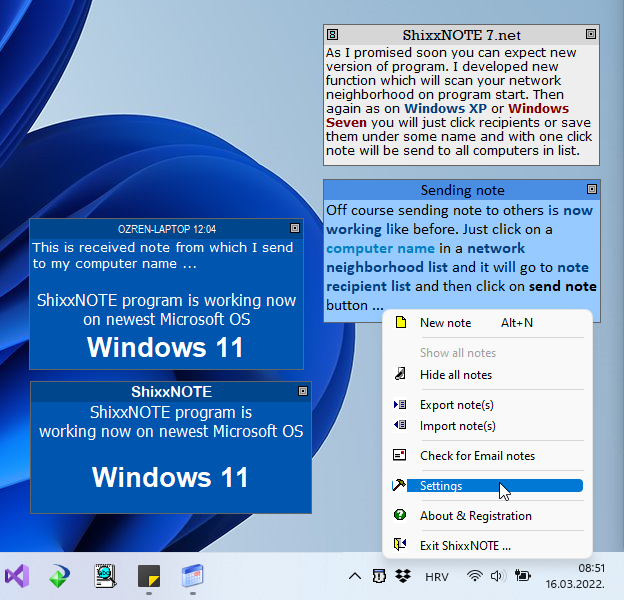Click the Exit ShixxNOTE door icon

point(400,544)
